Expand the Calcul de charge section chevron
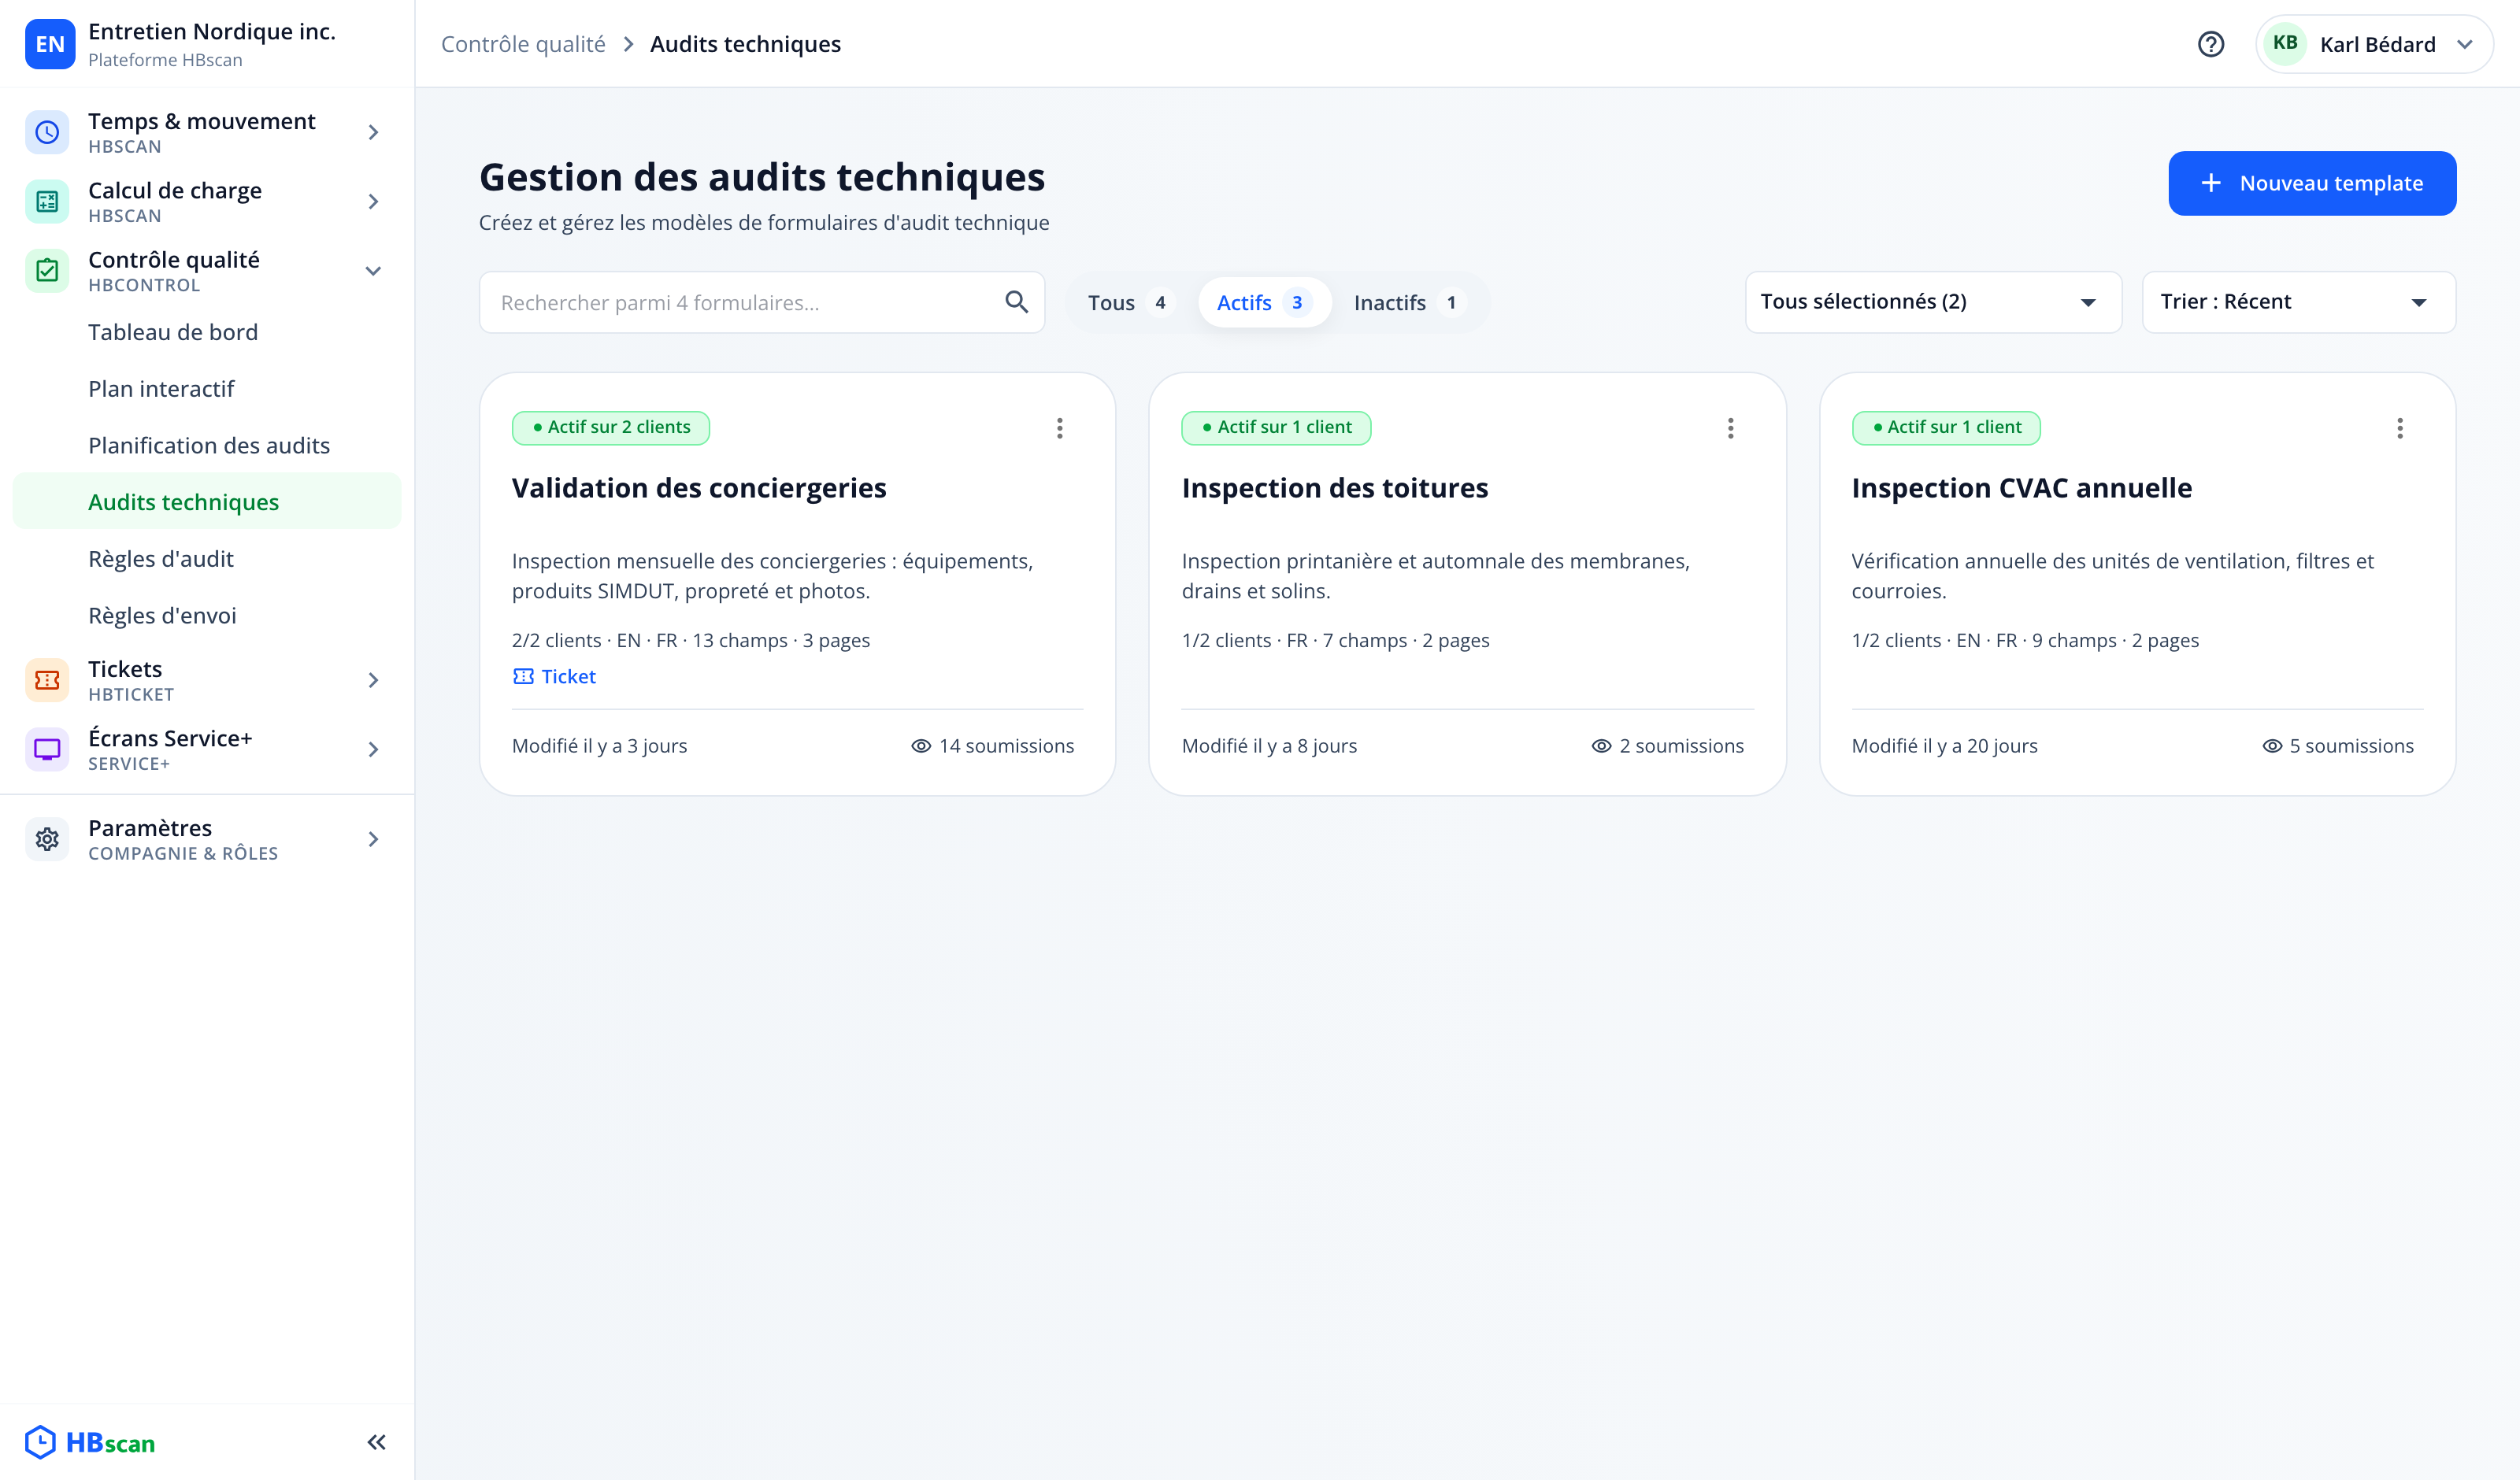Viewport: 2520px width, 1480px height. pos(373,202)
